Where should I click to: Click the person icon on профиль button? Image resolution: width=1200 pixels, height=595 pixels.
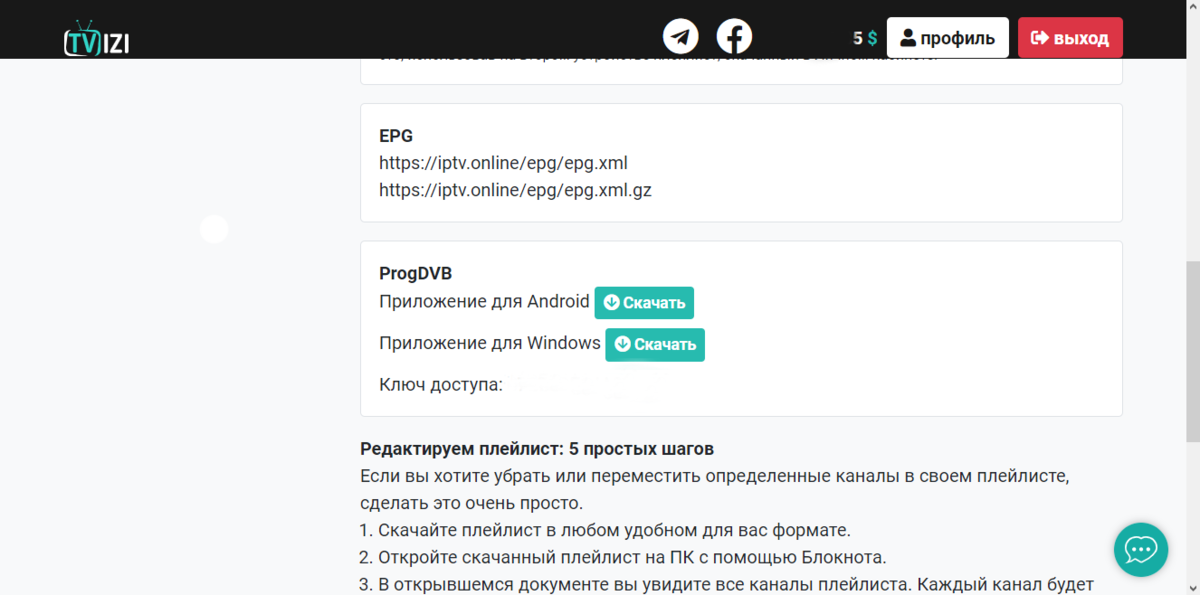click(908, 37)
